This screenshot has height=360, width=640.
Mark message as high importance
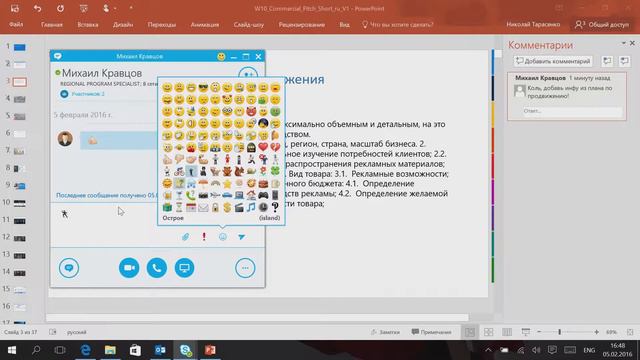[204, 237]
